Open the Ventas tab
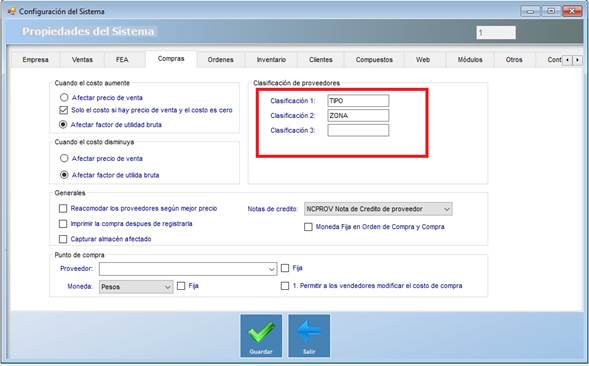The width and height of the screenshot is (589, 366). pos(82,60)
